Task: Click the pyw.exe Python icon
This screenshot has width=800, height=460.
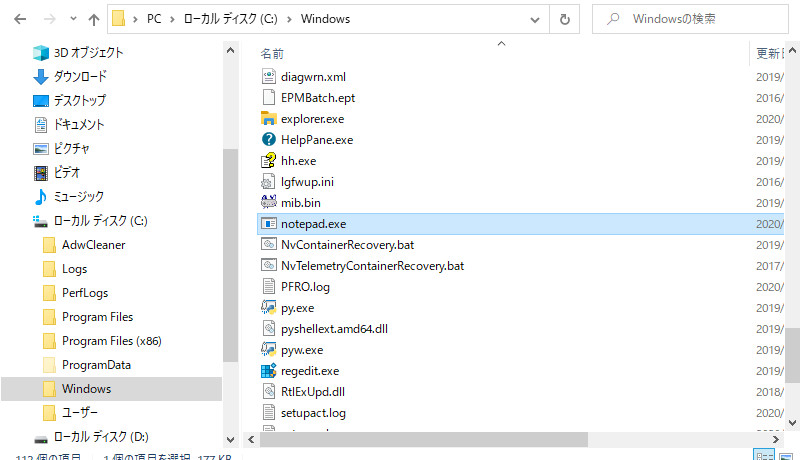Action: click(268, 349)
